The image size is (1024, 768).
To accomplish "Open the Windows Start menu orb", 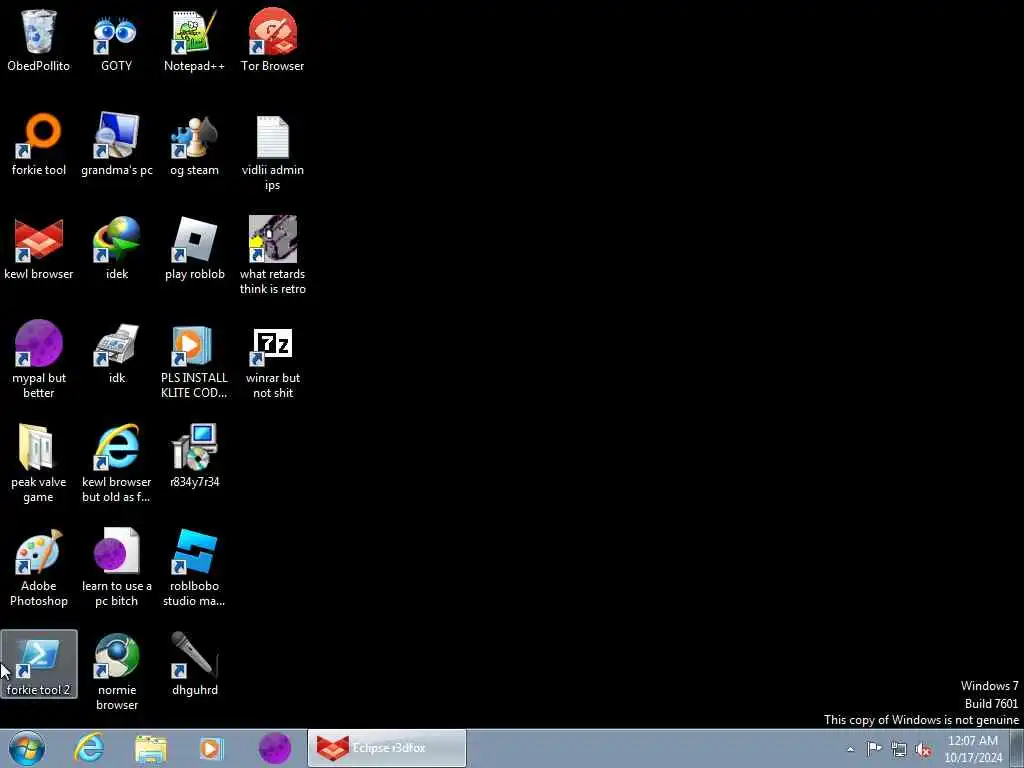I will pos(27,748).
